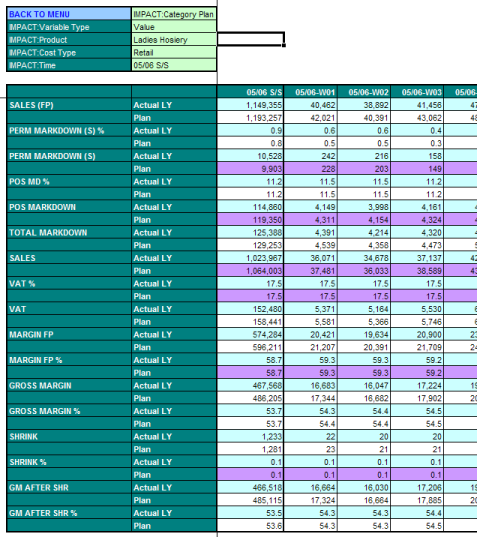Select cell value 10,528
The height and width of the screenshot is (537, 477).
[250, 156]
